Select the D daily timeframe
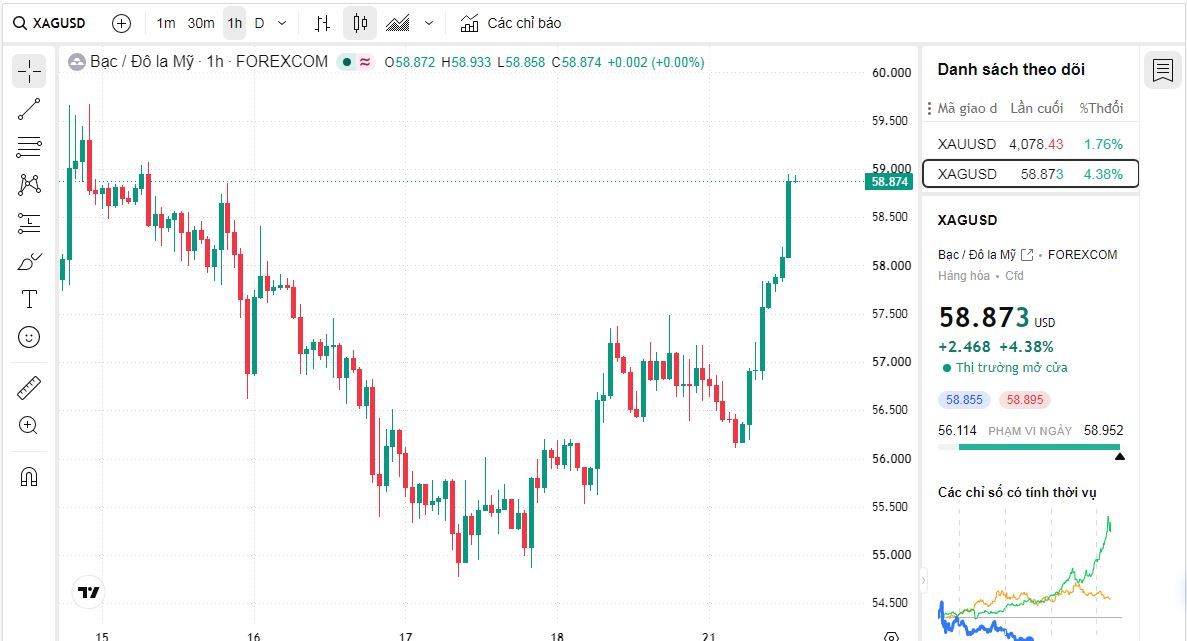The height and width of the screenshot is (641, 1187). (x=259, y=23)
